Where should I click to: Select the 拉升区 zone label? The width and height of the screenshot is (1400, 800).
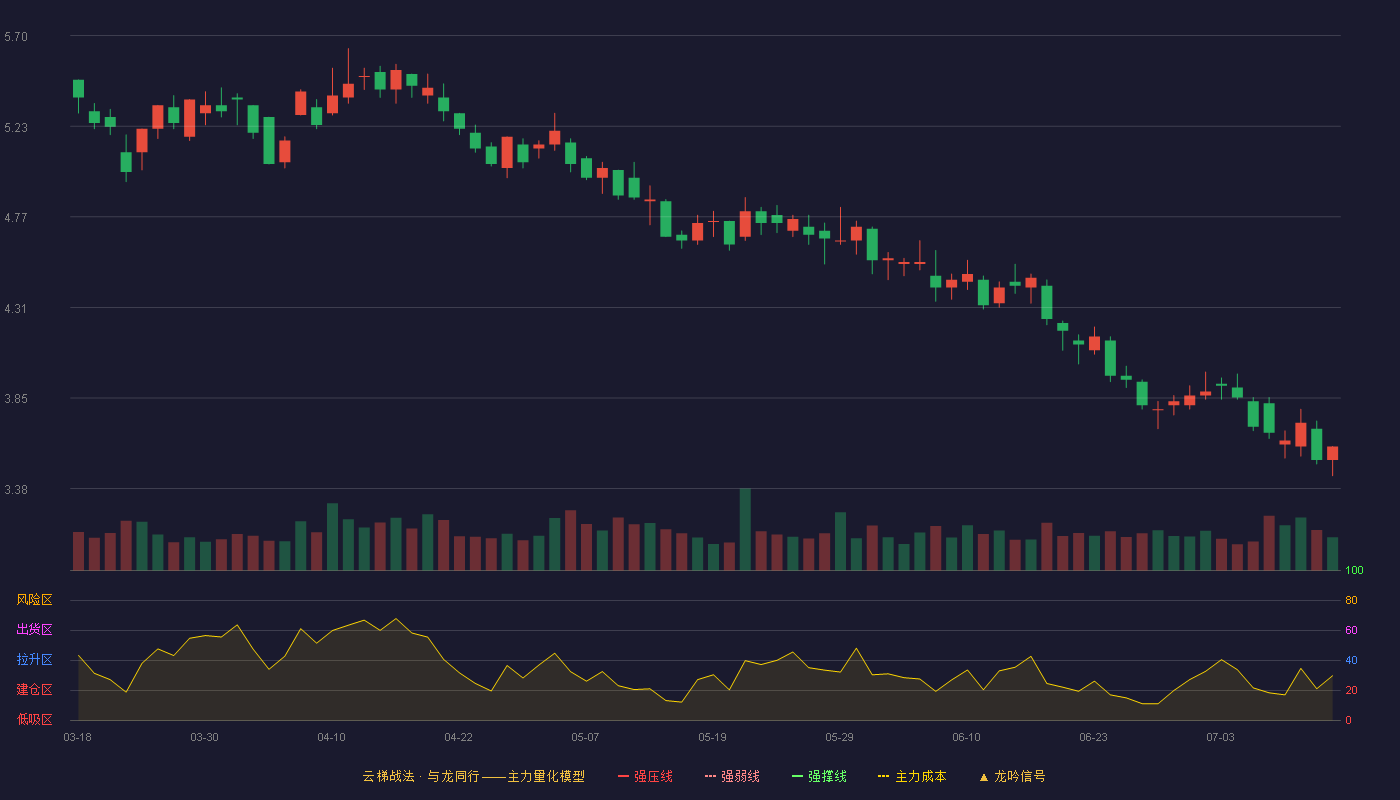(x=35, y=660)
